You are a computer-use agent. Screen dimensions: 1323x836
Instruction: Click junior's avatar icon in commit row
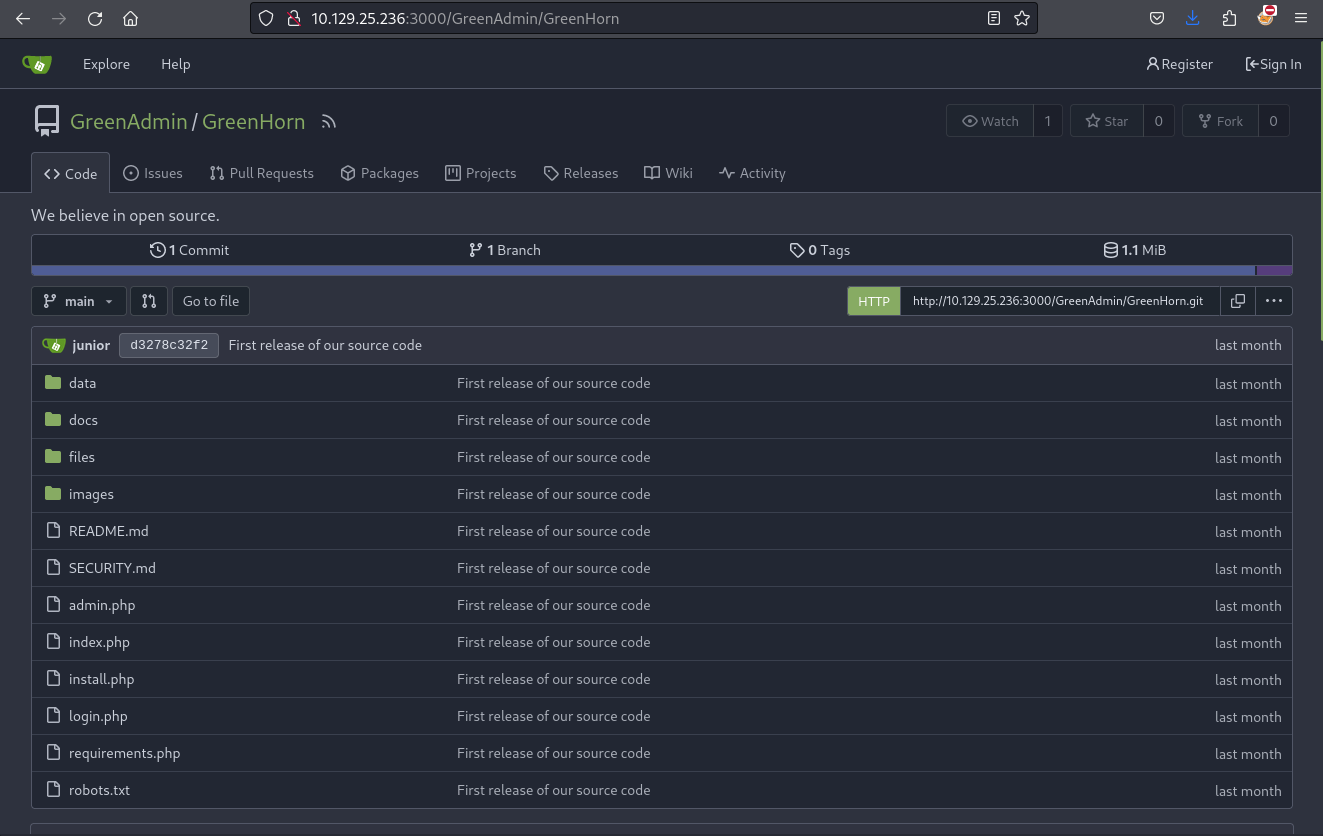(54, 345)
